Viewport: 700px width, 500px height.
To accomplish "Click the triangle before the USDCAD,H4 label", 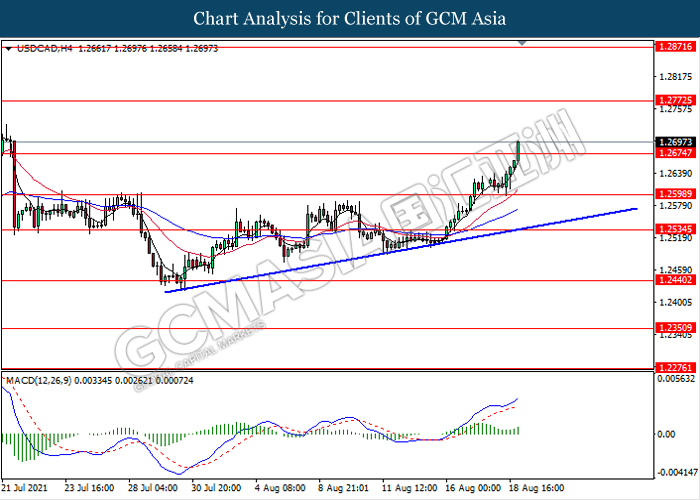I will coord(9,48).
